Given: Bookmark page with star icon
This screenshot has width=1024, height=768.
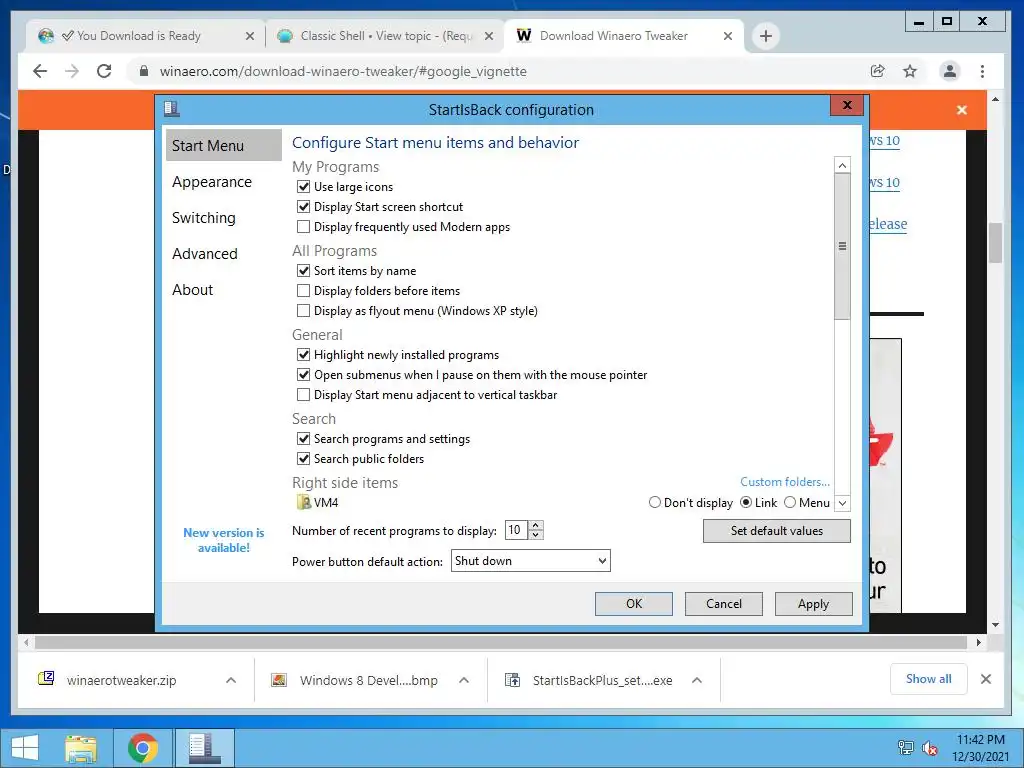Looking at the screenshot, I should click(x=910, y=71).
